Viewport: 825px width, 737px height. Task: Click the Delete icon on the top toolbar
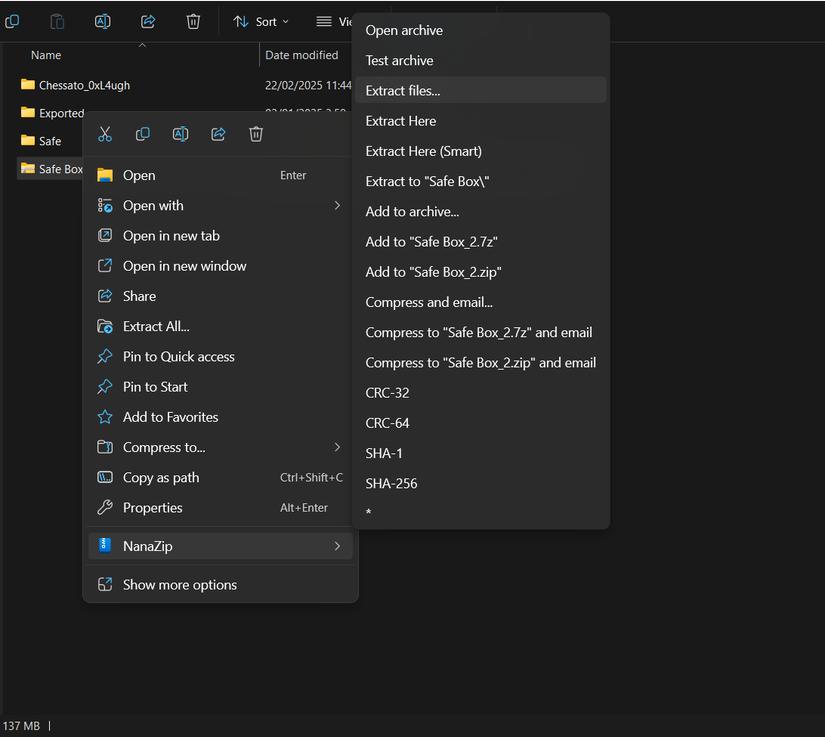click(x=193, y=20)
